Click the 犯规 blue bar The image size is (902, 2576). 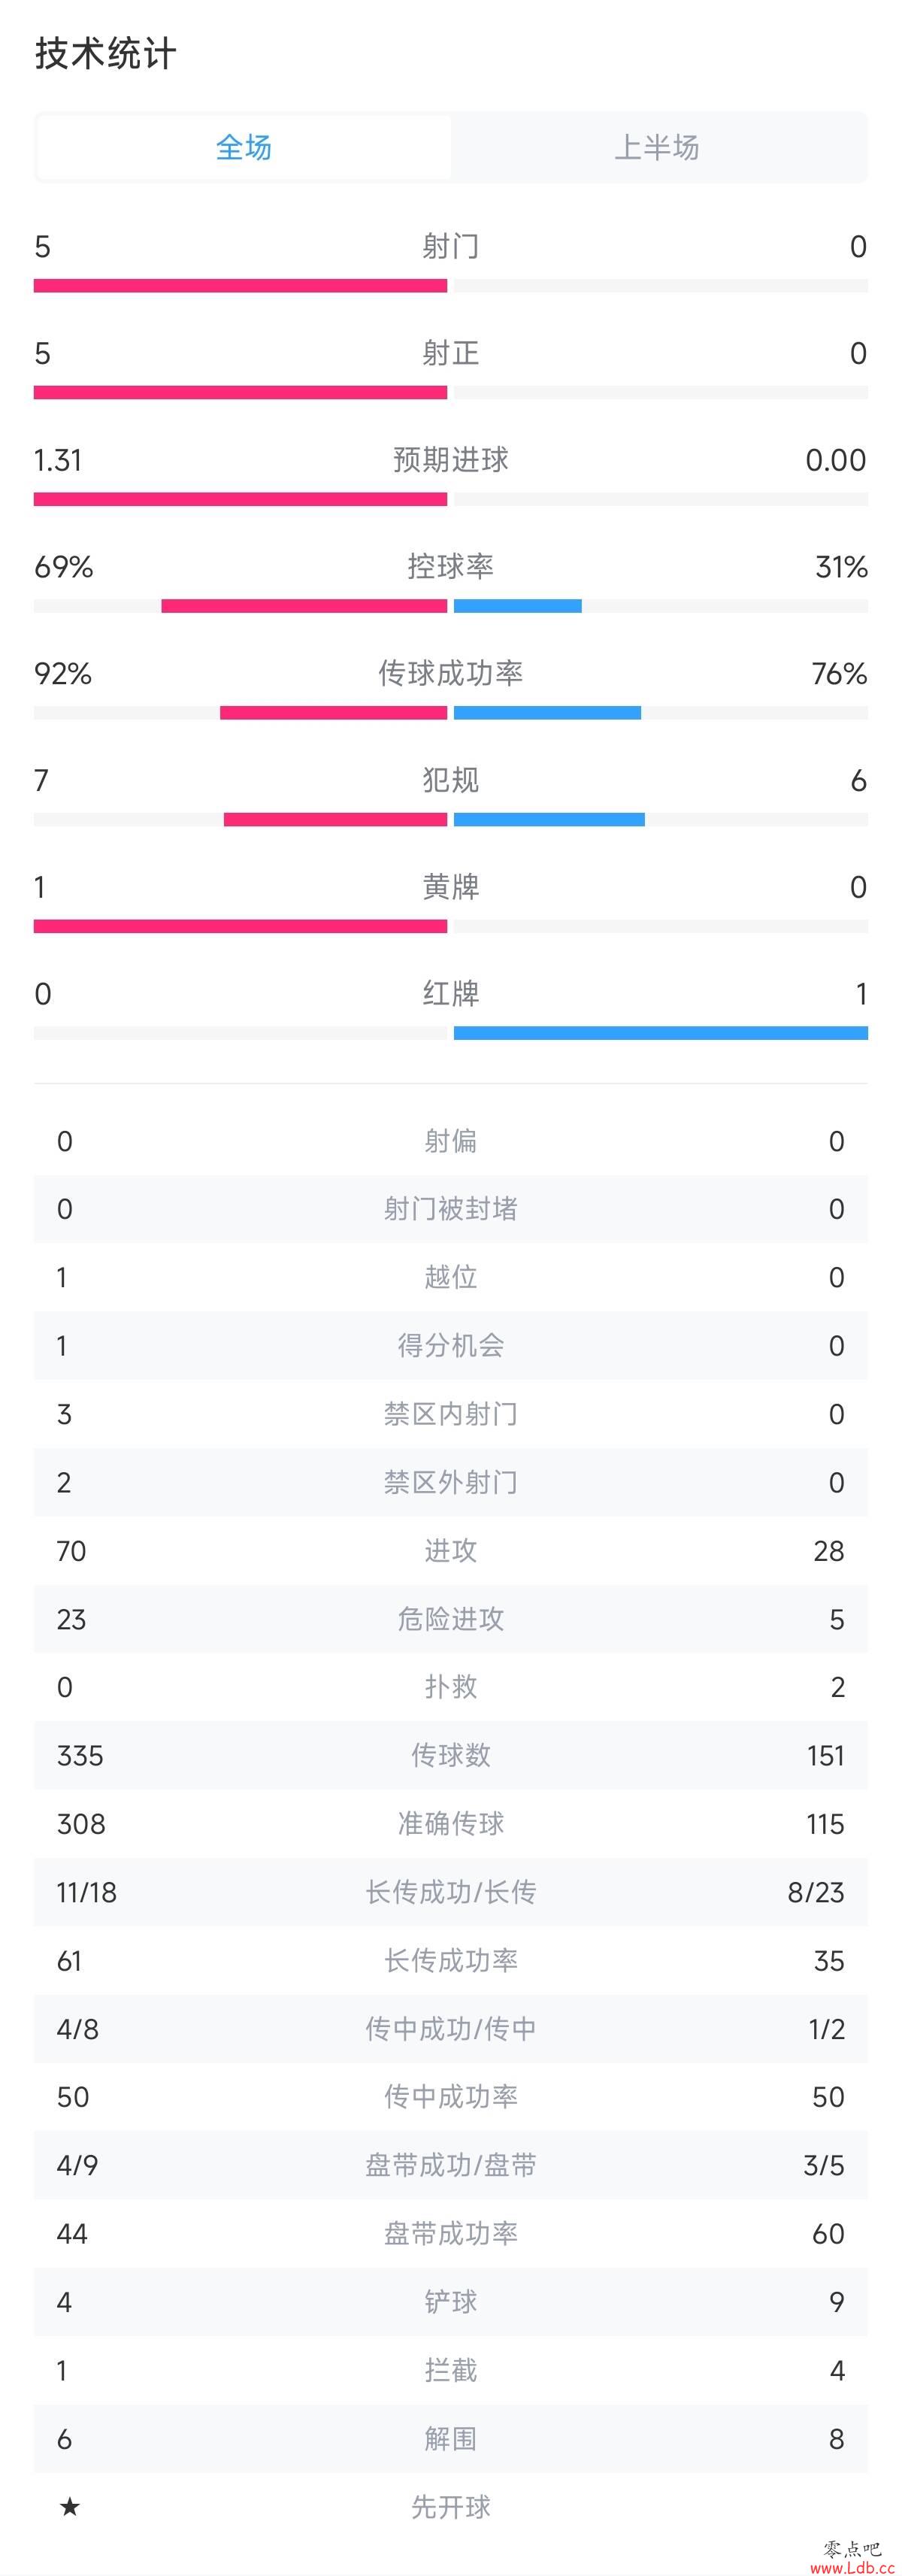coord(549,820)
